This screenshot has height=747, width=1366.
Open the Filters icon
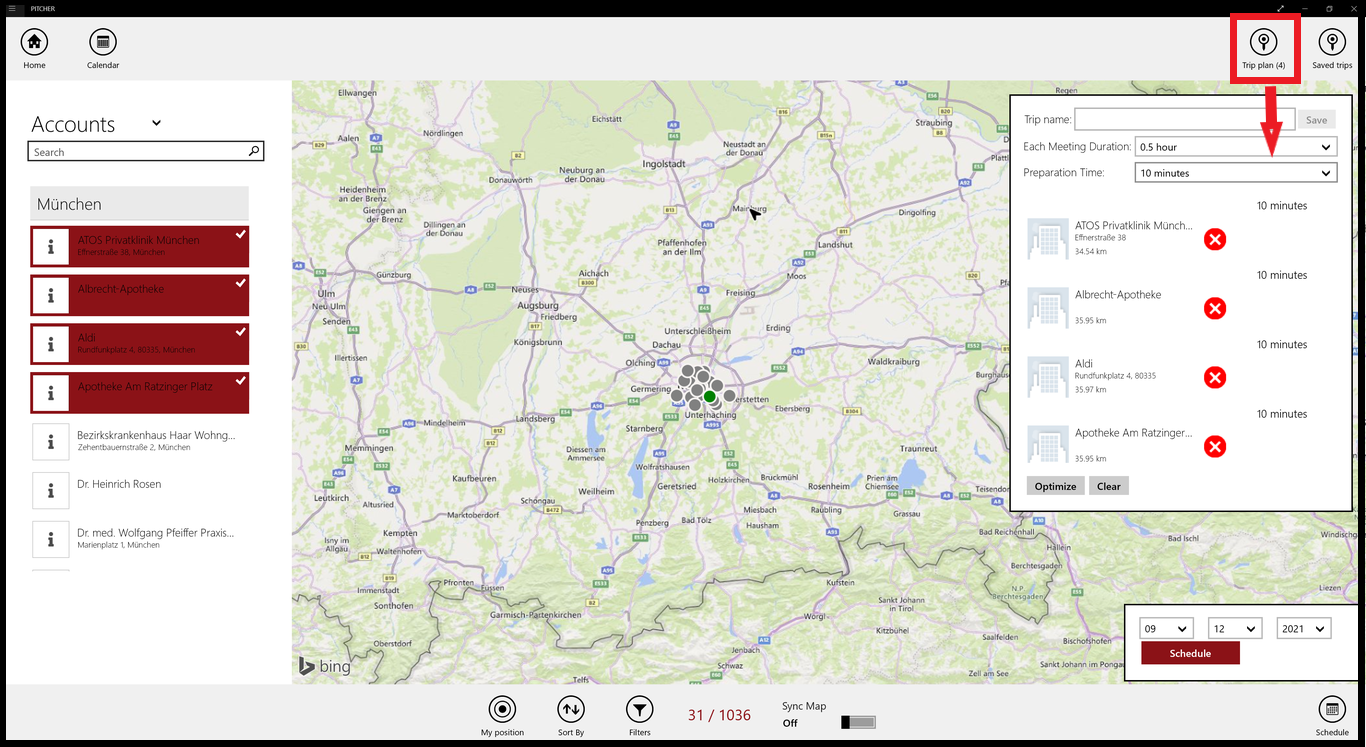coord(639,710)
